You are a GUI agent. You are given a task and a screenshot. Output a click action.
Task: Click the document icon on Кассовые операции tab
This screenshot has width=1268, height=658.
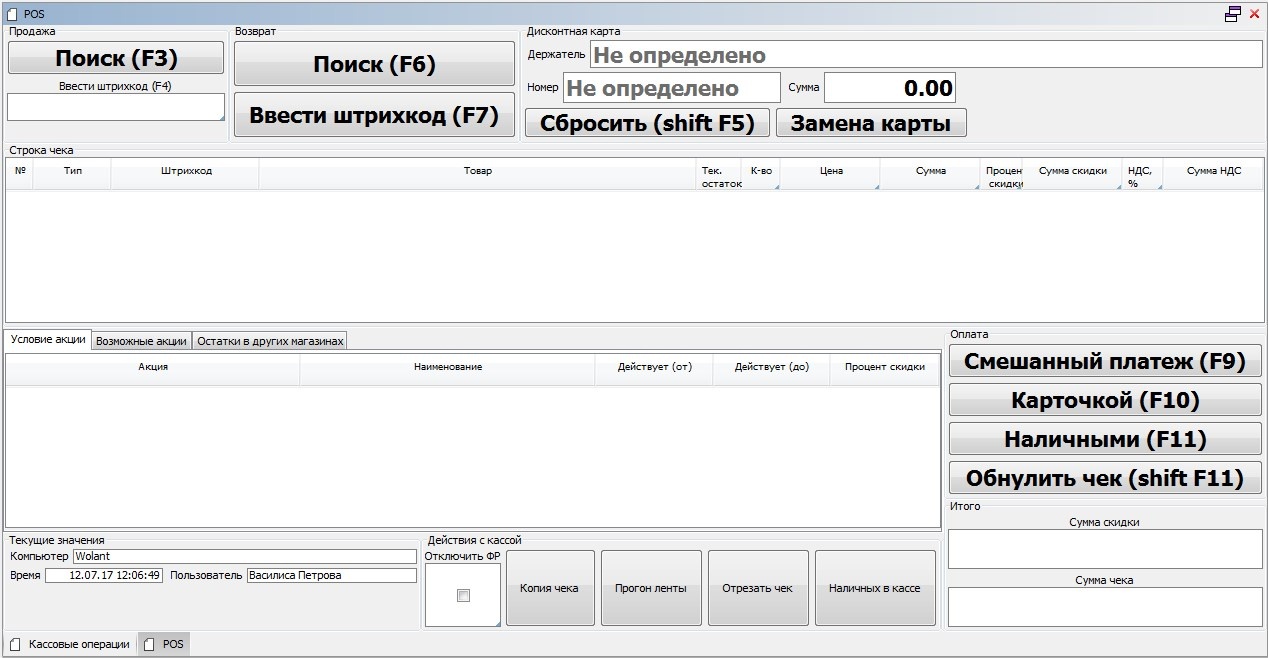tap(15, 644)
